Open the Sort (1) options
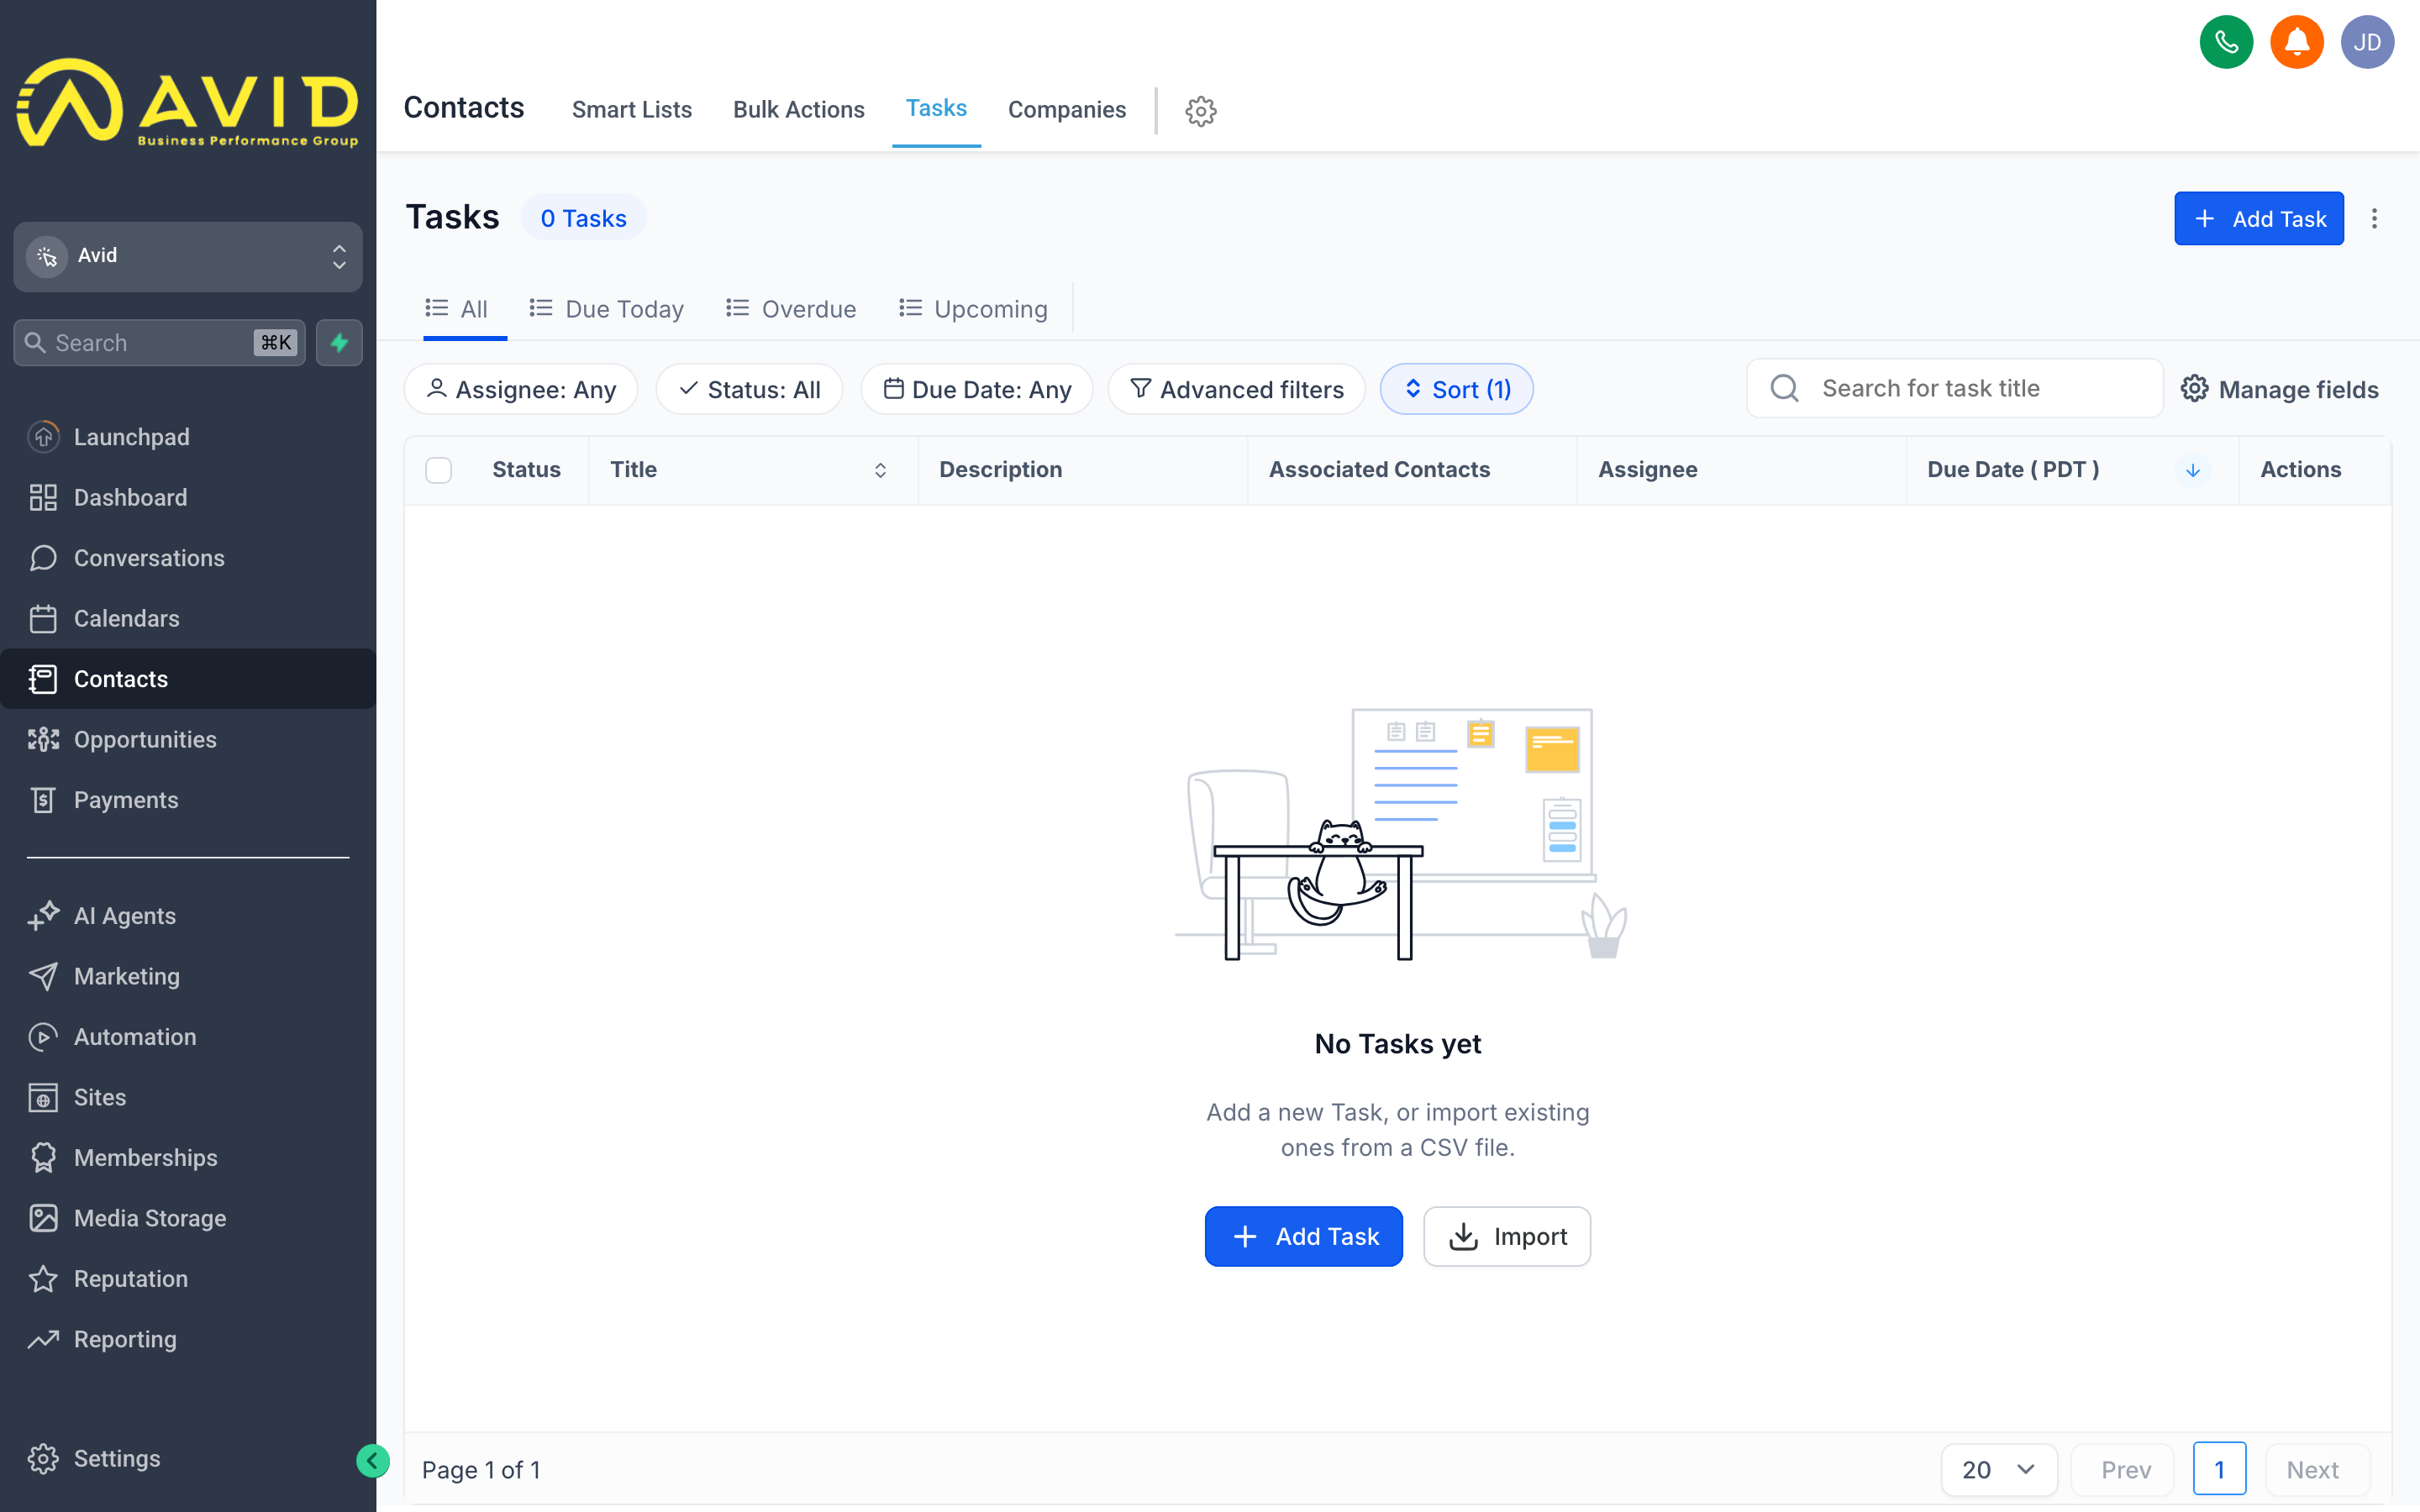The image size is (2420, 1512). tap(1456, 389)
